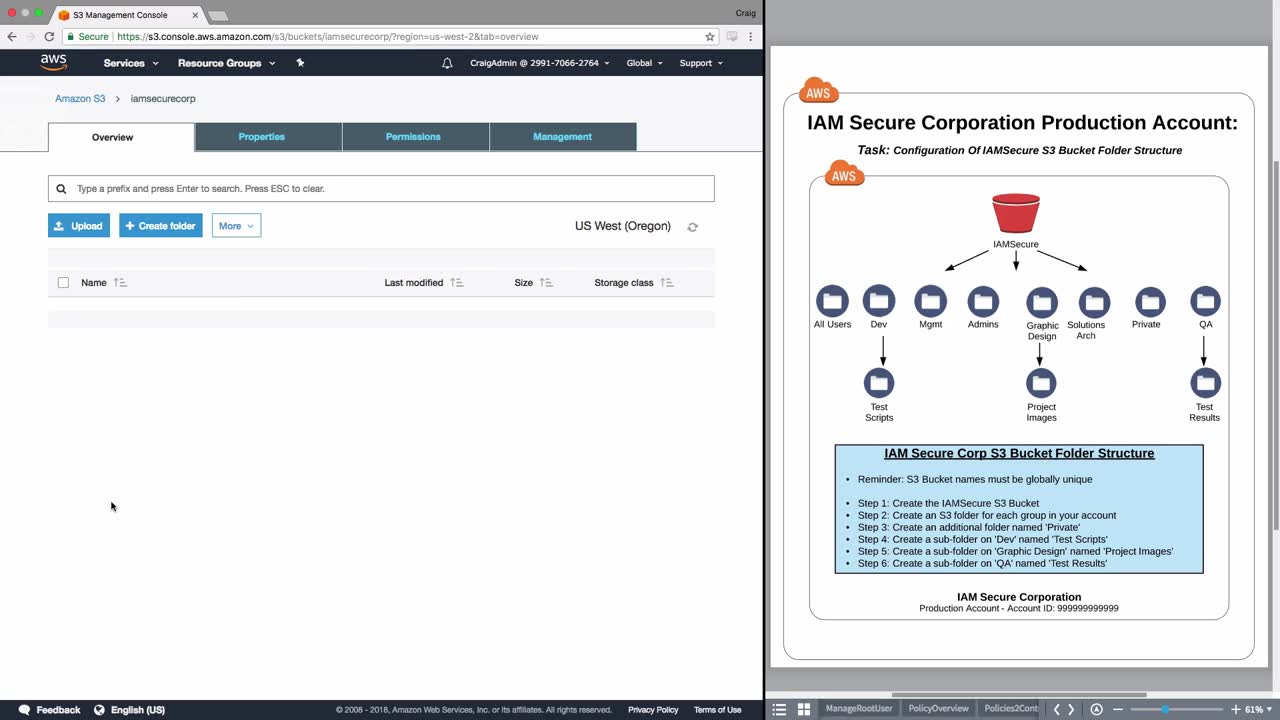Click the Secure padlock in address bar
Image resolution: width=1280 pixels, height=720 pixels.
70,37
